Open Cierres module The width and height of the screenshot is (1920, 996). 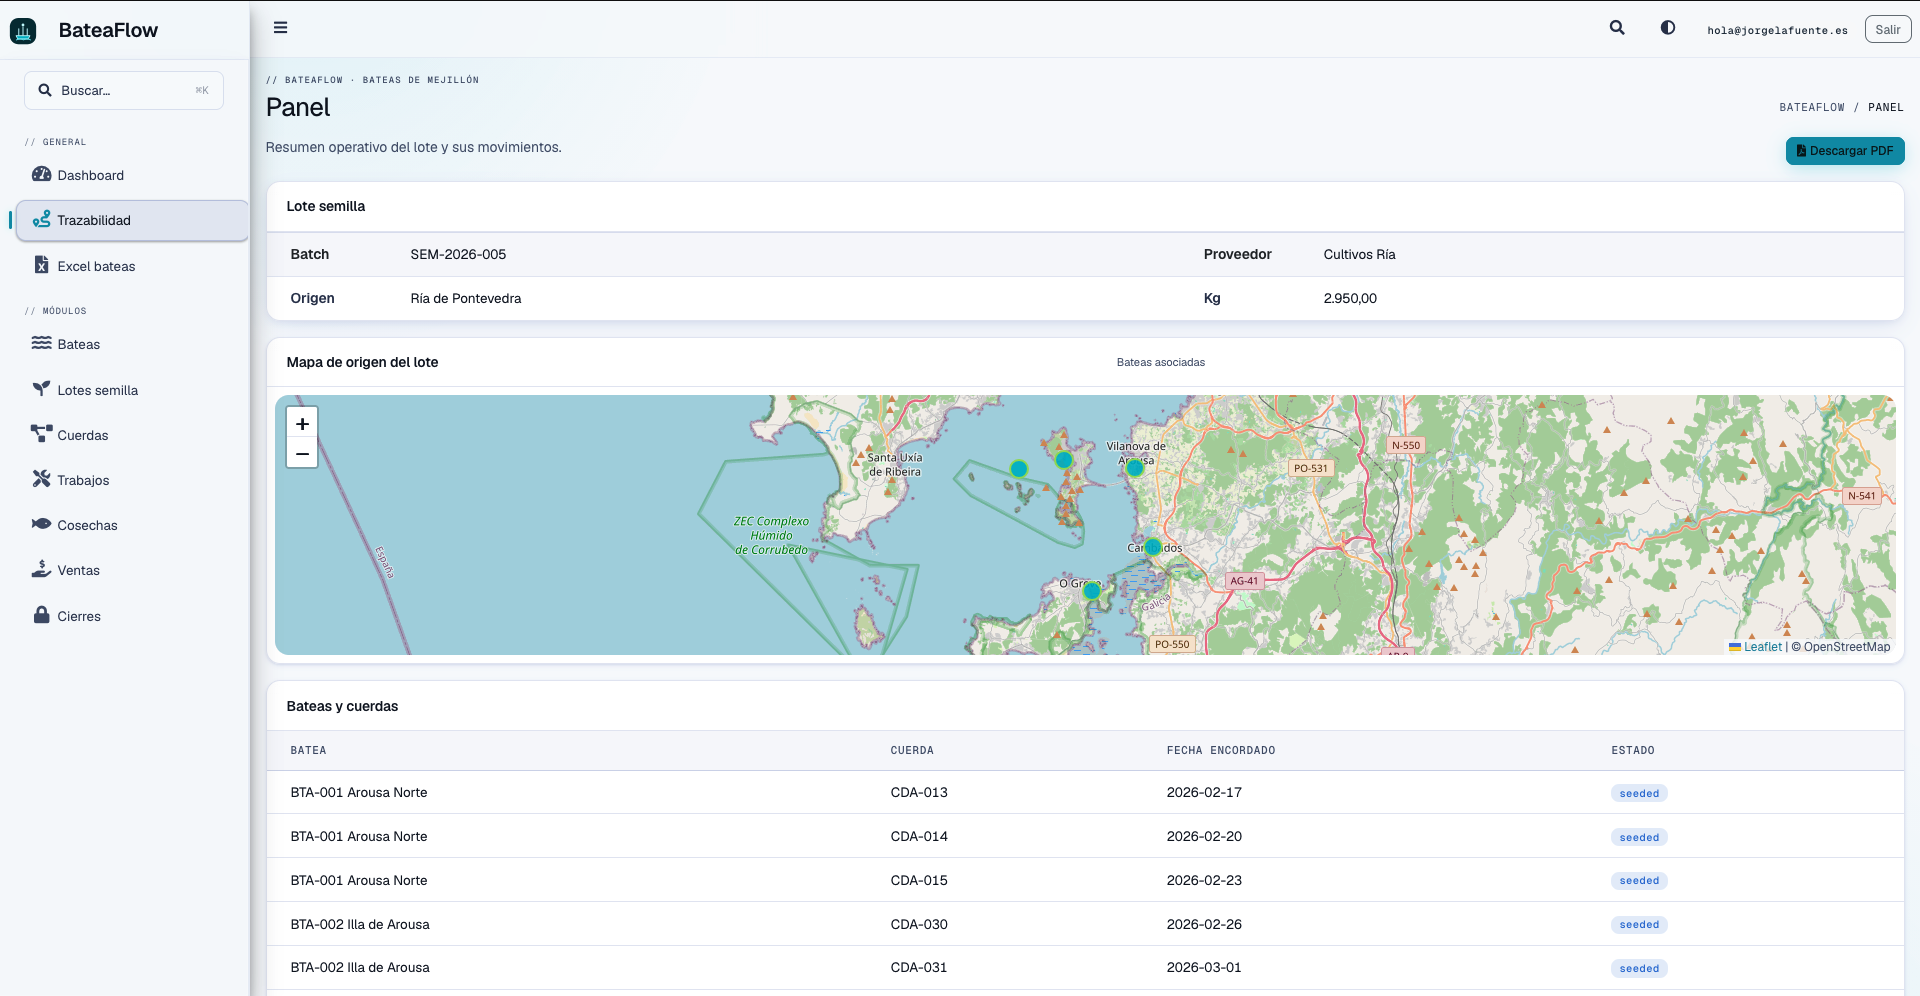(x=132, y=616)
